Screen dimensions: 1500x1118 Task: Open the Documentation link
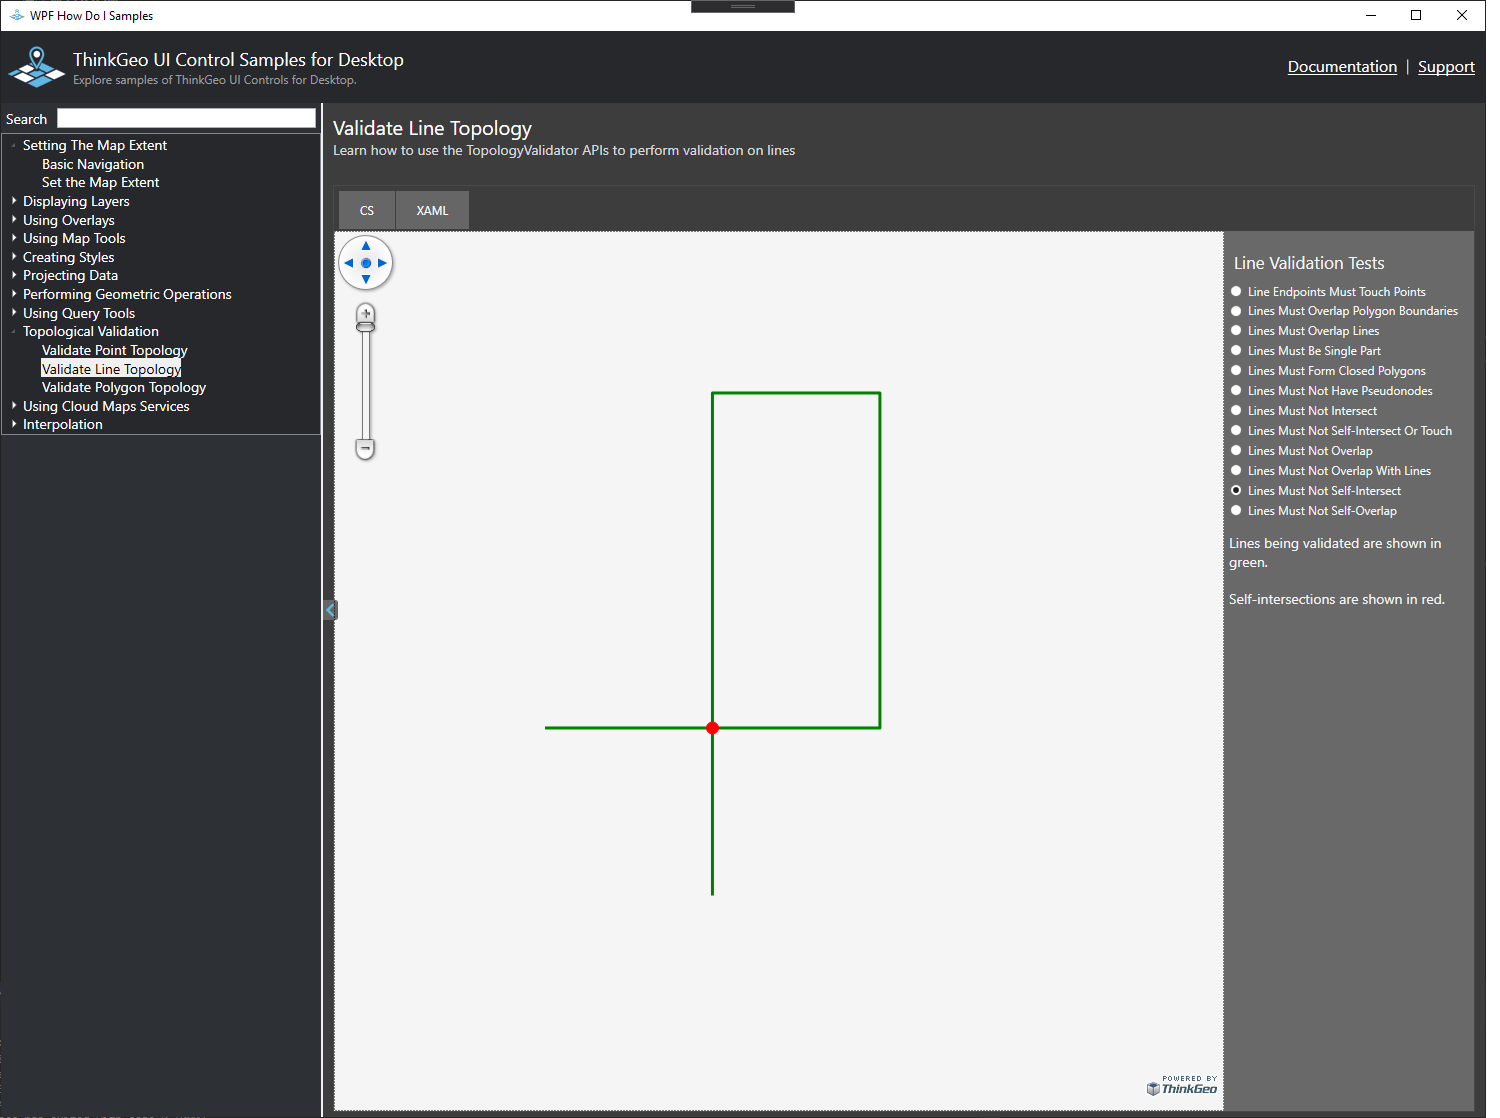(1342, 67)
